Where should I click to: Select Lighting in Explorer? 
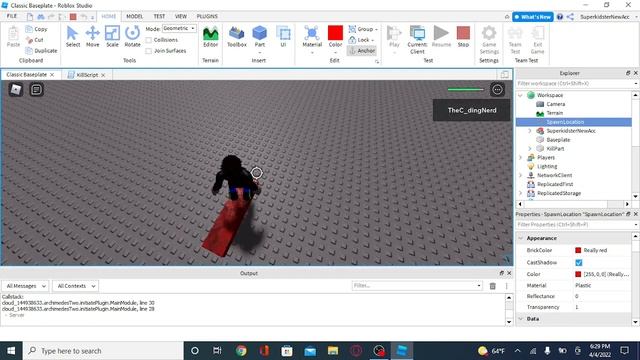coord(547,167)
